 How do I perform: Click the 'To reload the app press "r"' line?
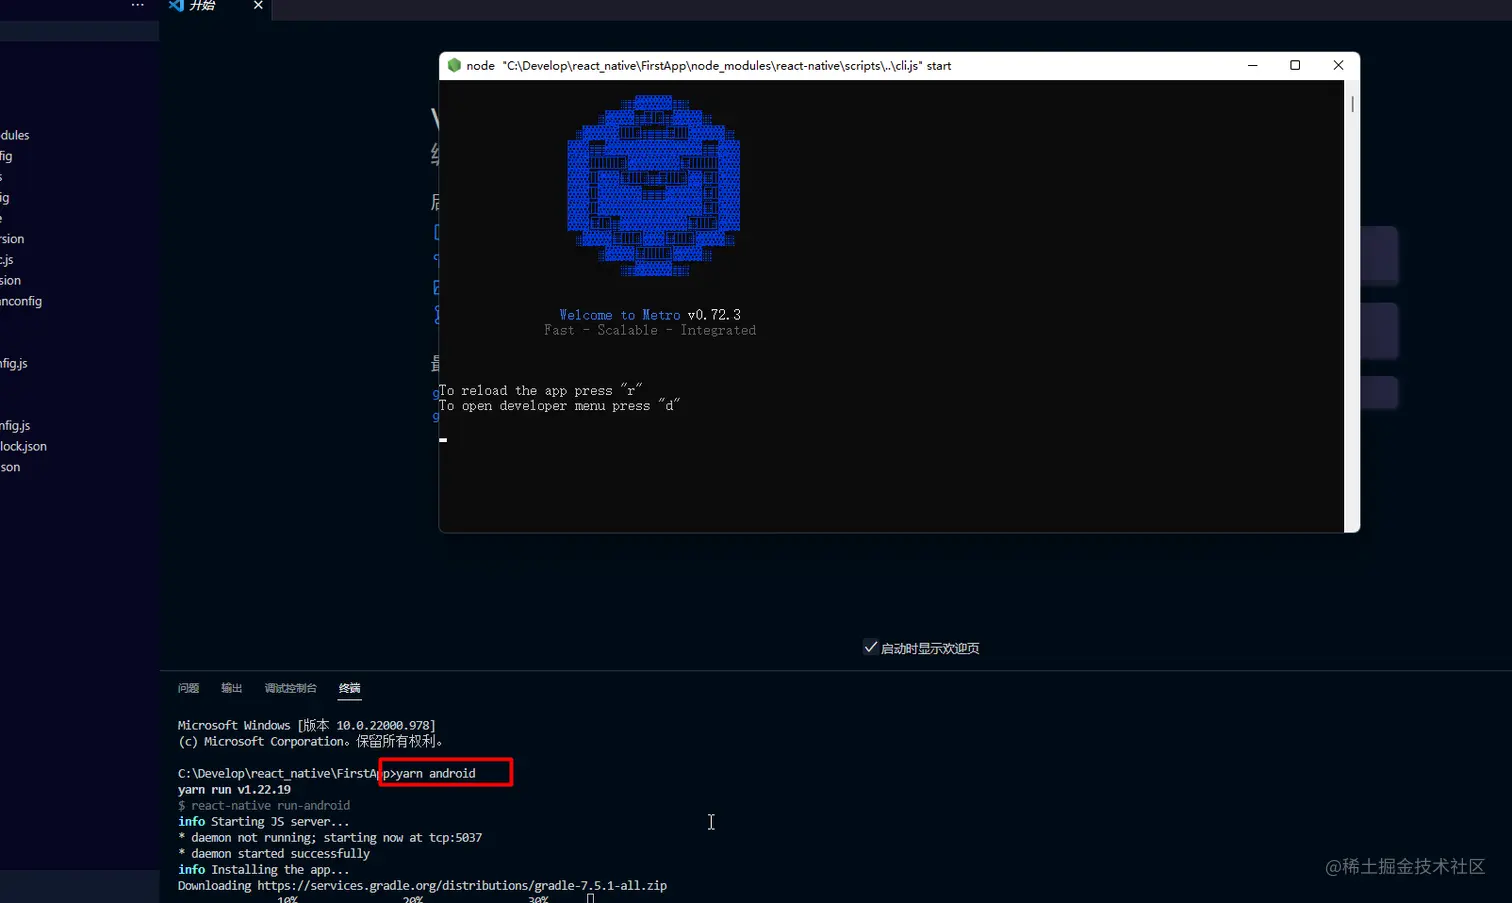(x=540, y=390)
